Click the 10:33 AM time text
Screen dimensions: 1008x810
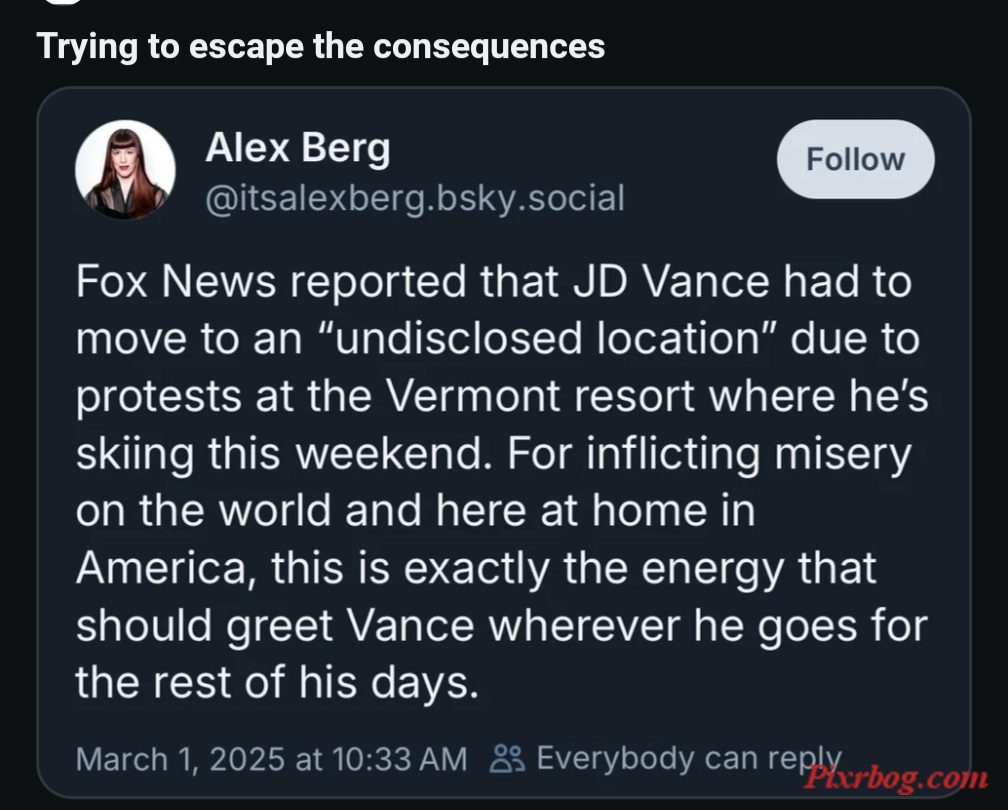pos(400,759)
